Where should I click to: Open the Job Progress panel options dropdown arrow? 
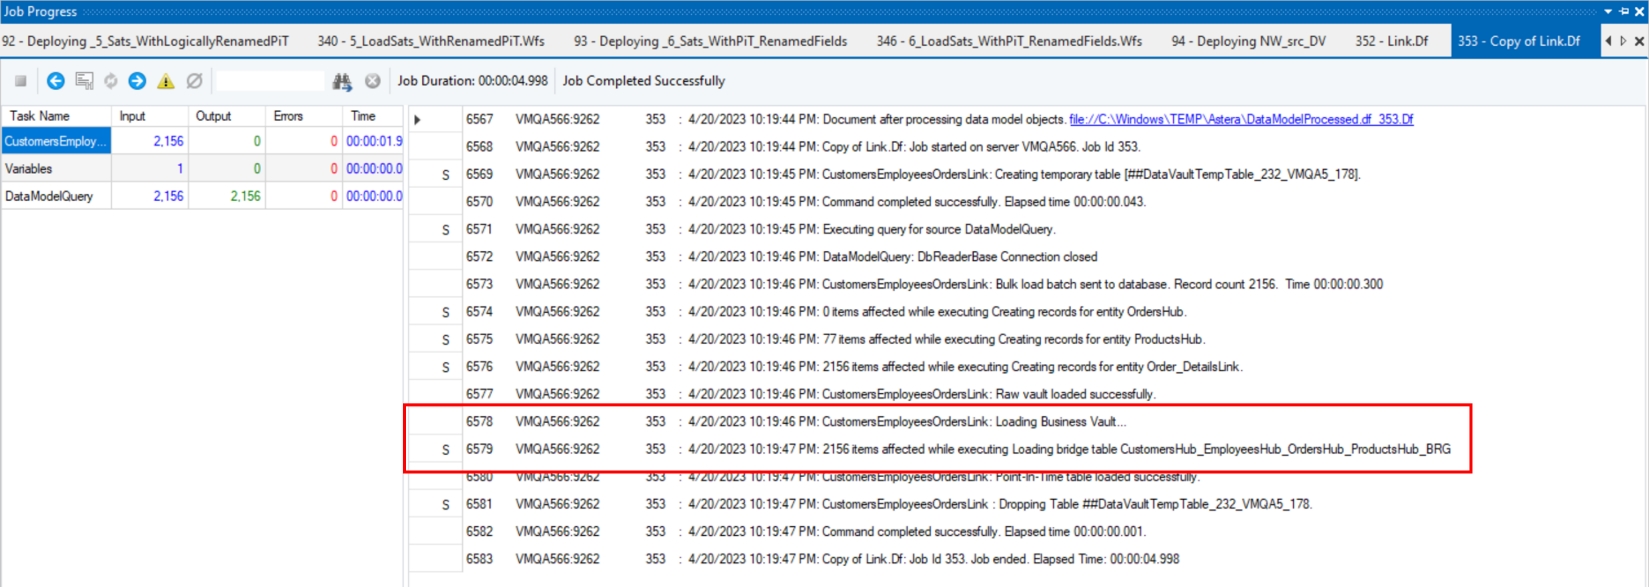1608,11
